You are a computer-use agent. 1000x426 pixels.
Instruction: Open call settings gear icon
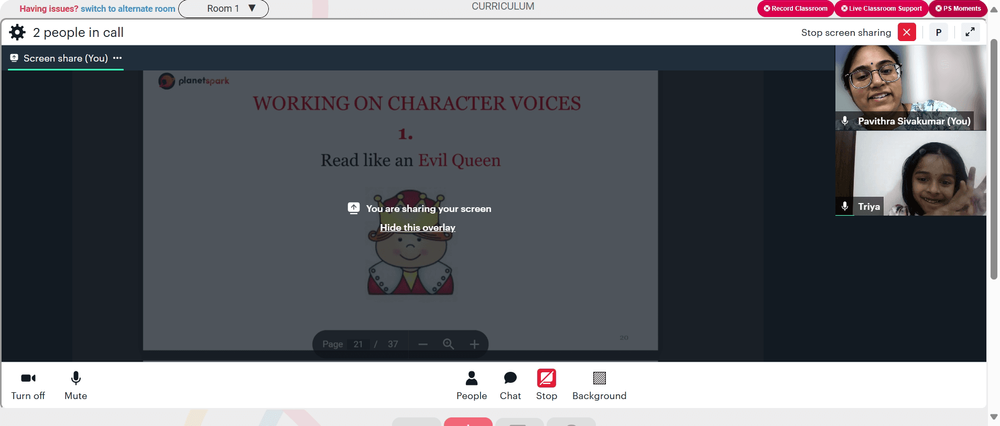pos(17,33)
